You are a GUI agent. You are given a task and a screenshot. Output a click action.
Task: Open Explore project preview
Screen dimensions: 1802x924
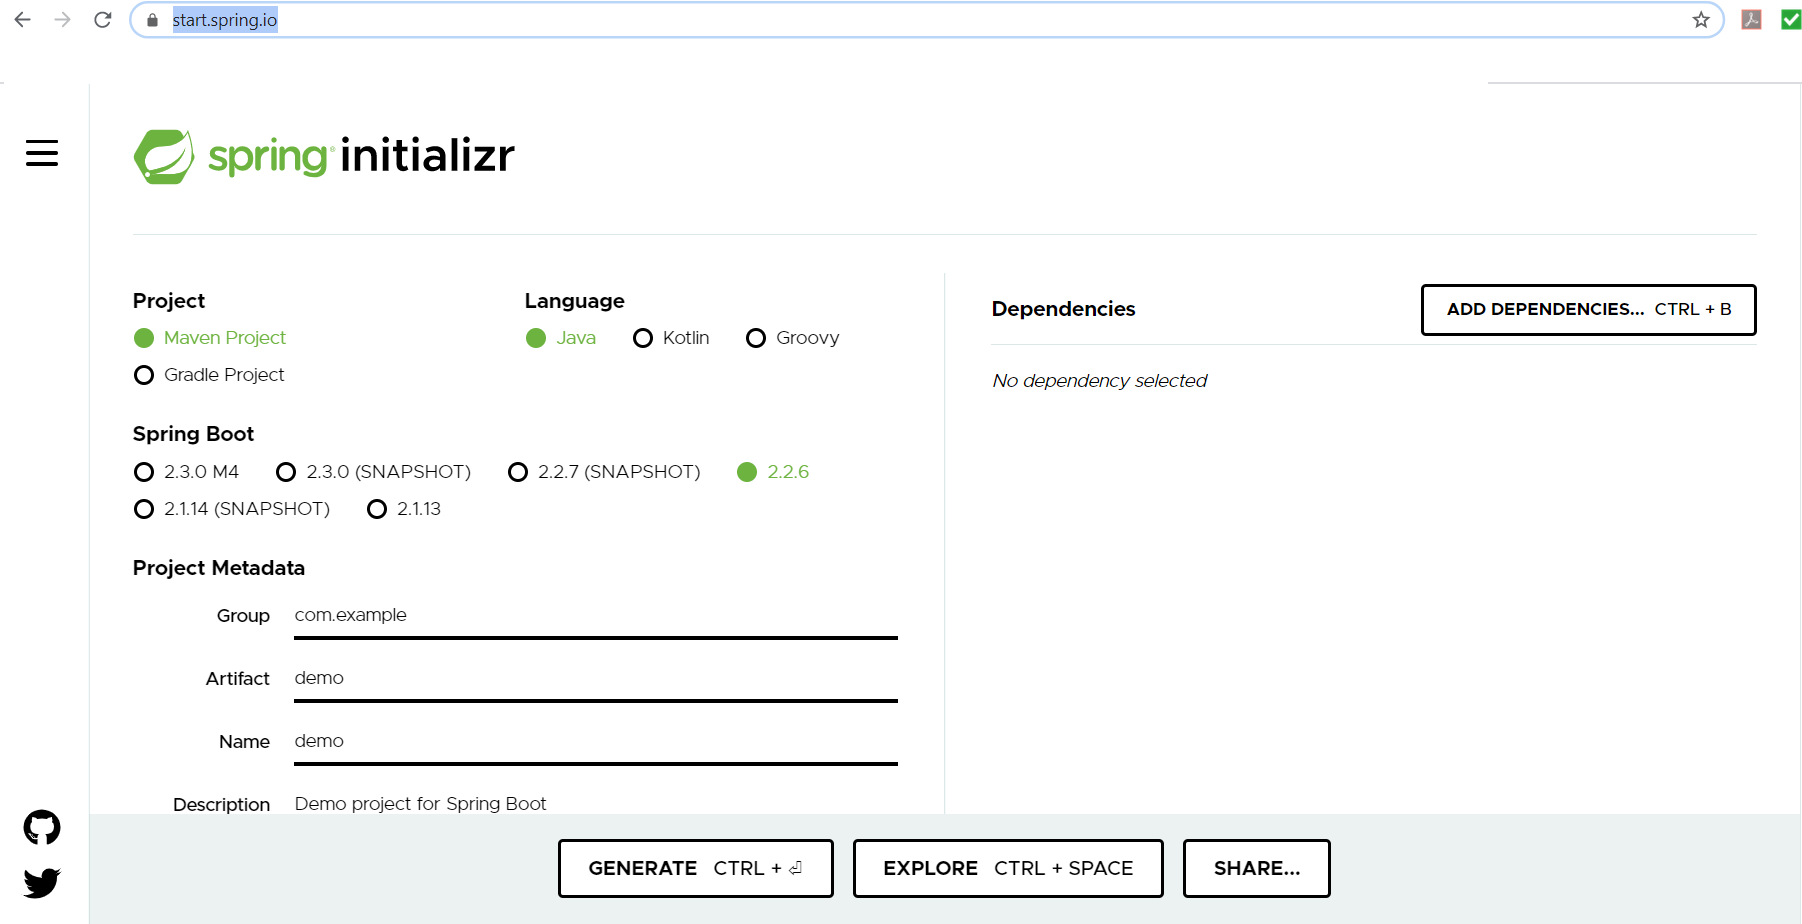(1007, 868)
